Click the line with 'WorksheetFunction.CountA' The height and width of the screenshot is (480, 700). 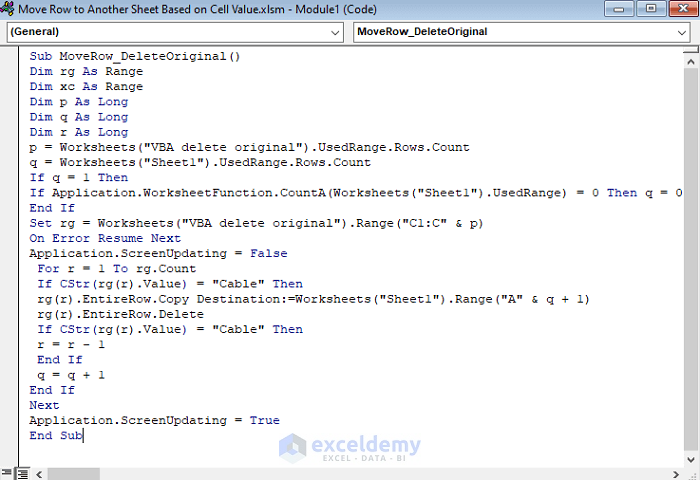coord(356,193)
